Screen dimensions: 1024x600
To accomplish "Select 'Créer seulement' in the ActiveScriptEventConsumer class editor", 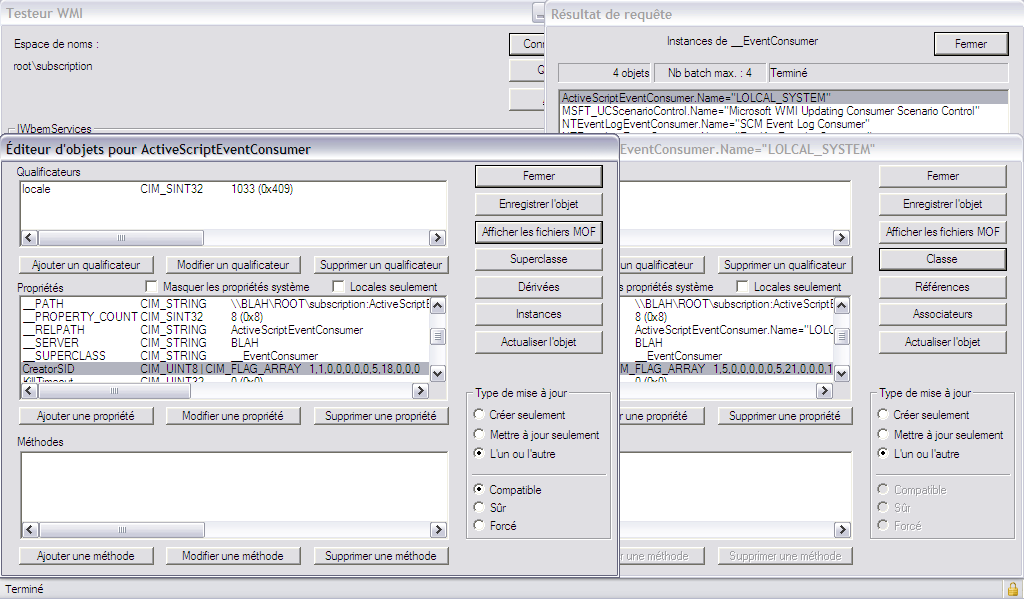I will 481,415.
